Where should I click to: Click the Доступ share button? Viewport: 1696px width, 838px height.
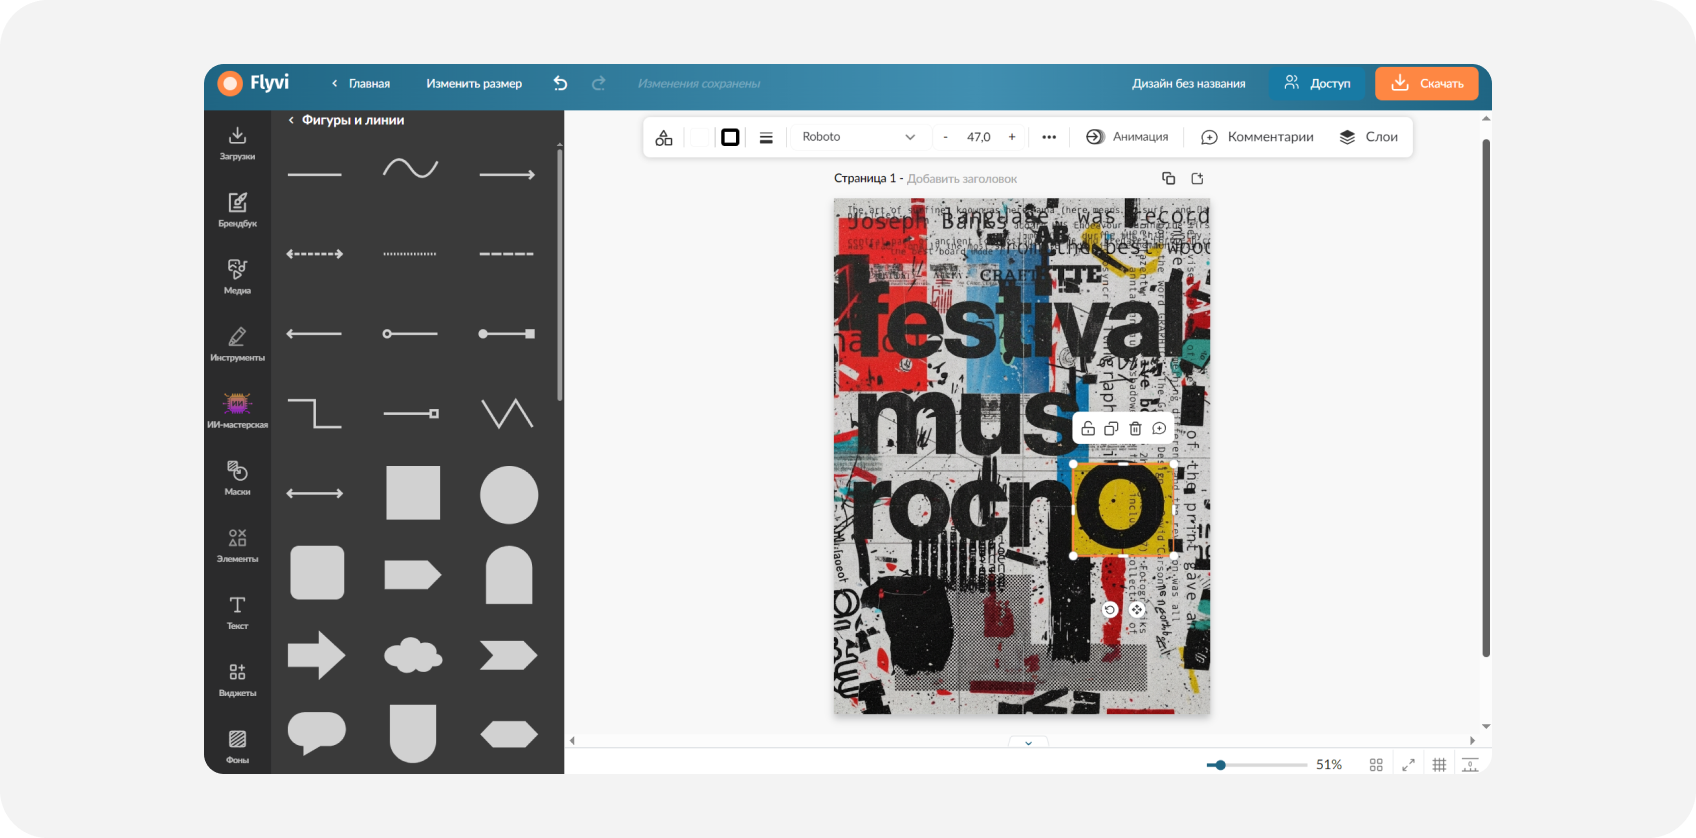tap(1317, 84)
